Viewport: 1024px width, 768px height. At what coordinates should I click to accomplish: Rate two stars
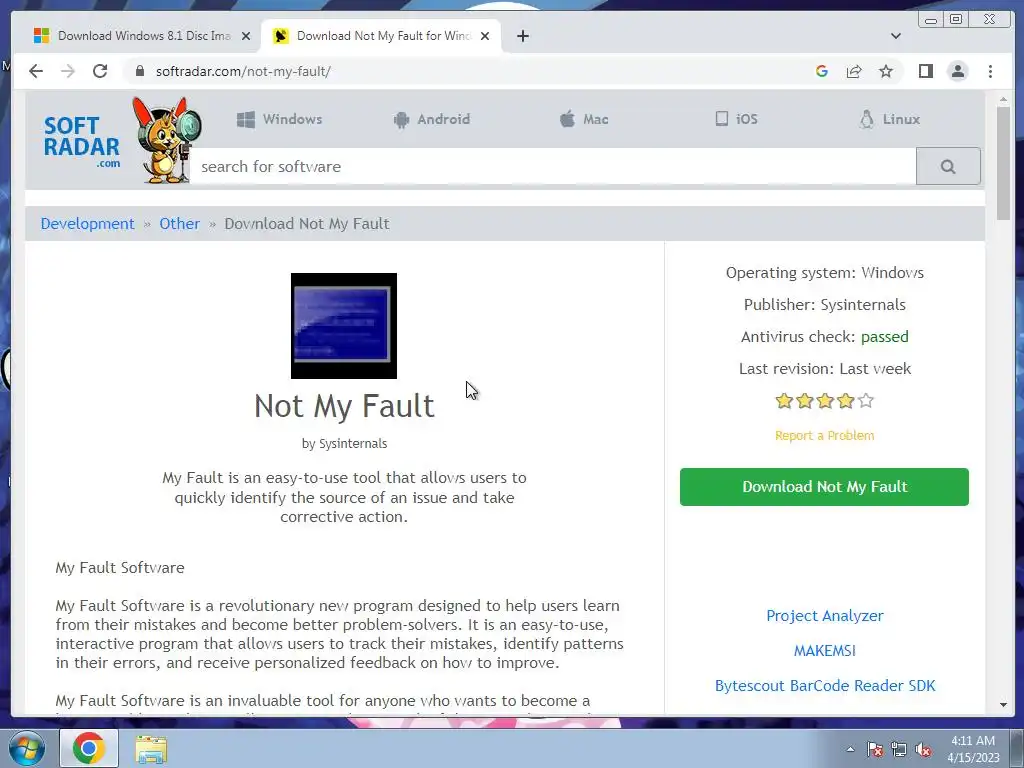coord(805,400)
